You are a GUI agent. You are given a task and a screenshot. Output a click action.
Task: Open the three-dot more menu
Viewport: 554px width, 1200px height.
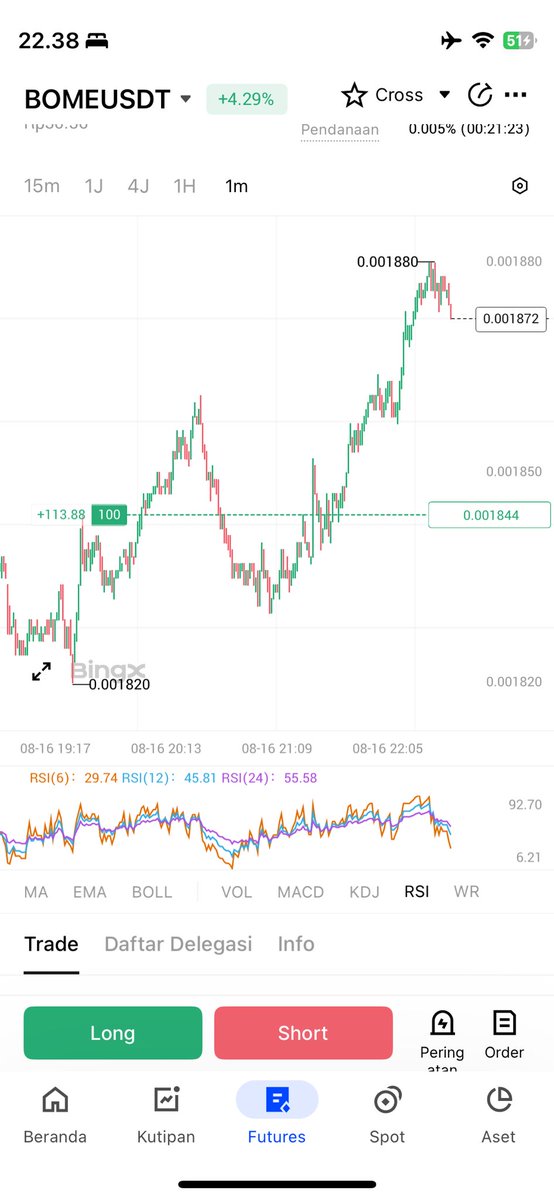(x=516, y=95)
